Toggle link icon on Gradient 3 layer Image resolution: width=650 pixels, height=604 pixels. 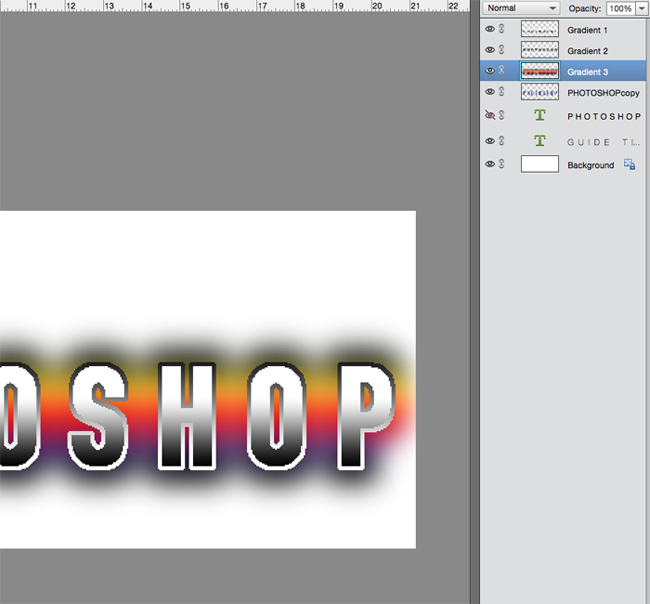point(502,70)
